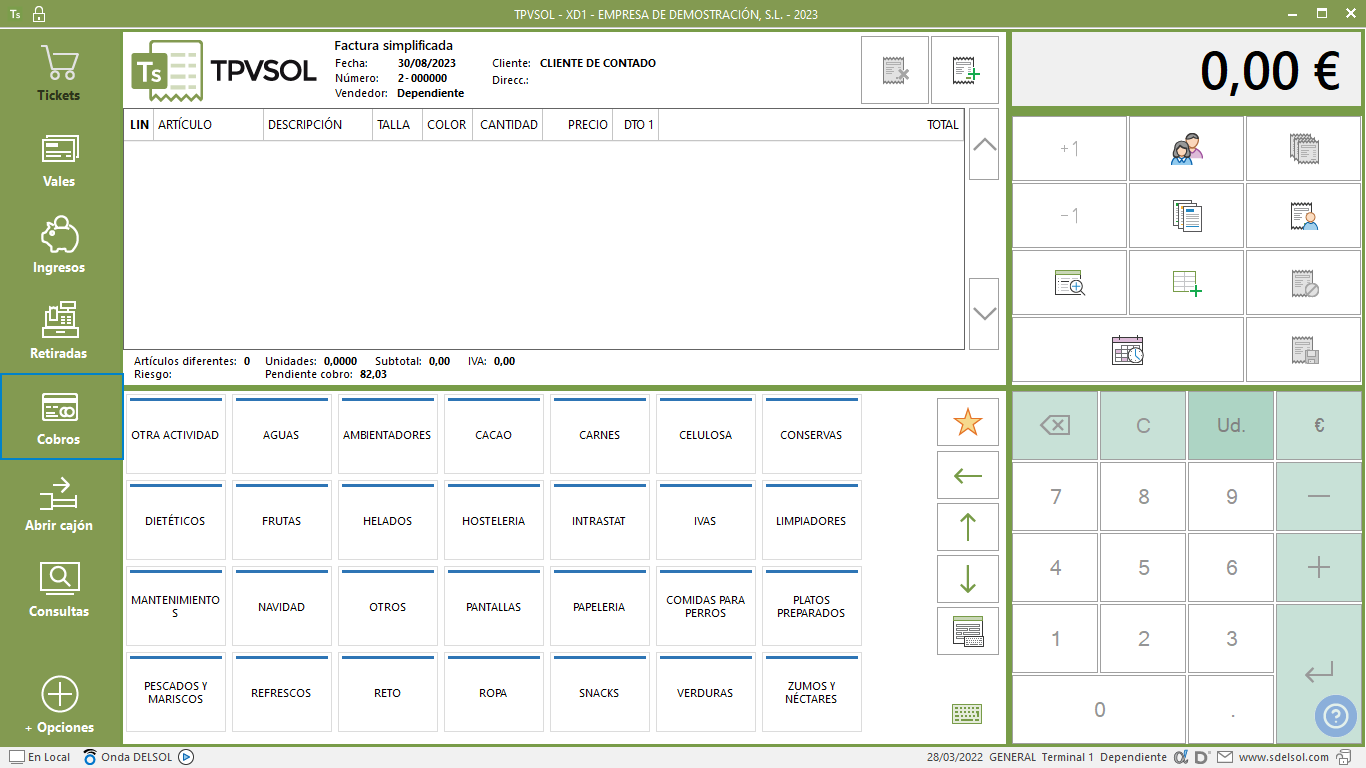Click the up arrow category navigation

tap(968, 527)
